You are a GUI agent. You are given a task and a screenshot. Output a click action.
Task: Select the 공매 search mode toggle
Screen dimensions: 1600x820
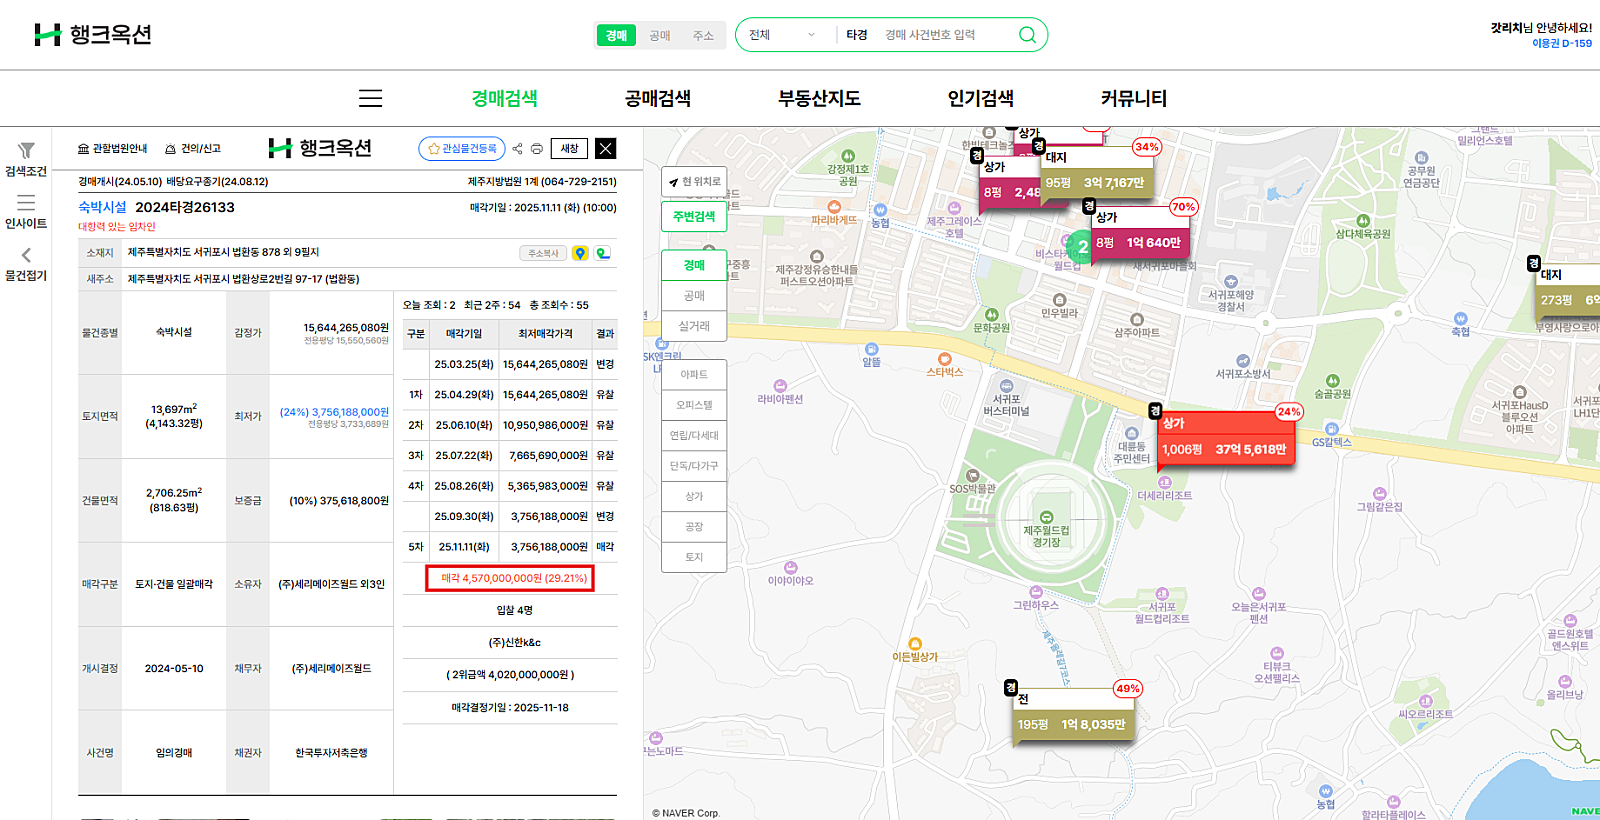(x=660, y=36)
